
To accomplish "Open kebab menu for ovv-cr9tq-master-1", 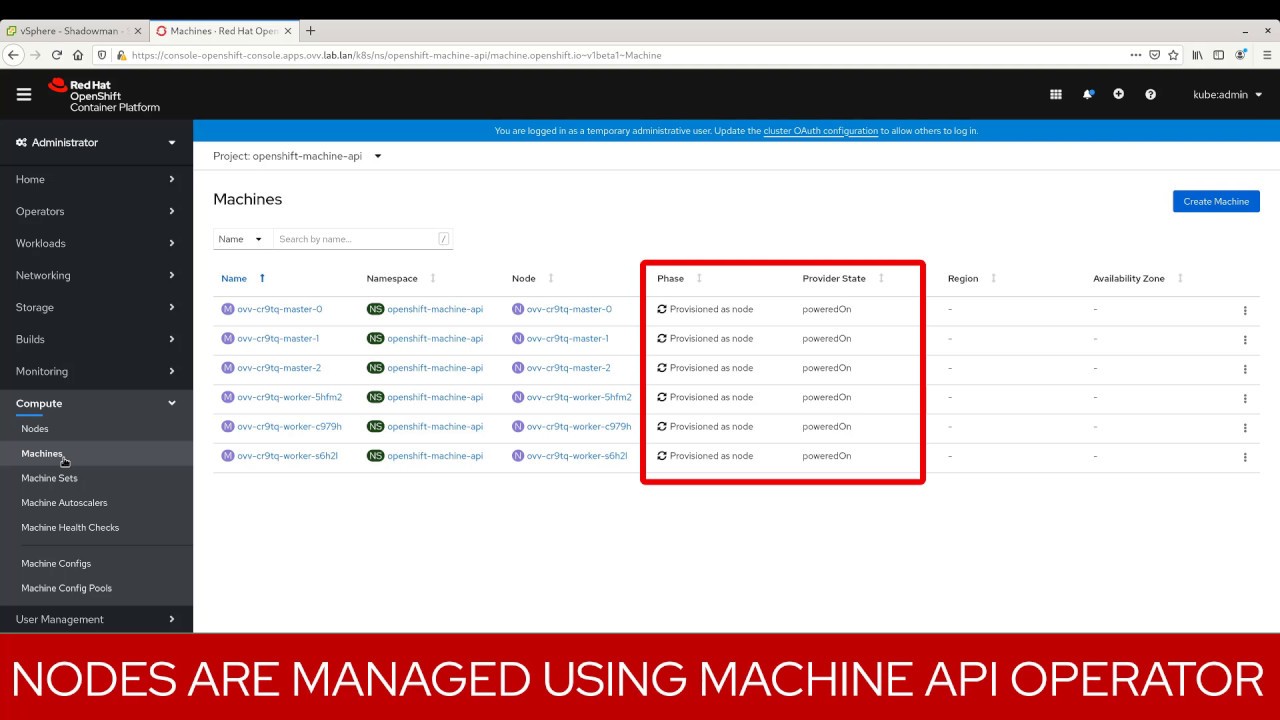I will coord(1245,339).
